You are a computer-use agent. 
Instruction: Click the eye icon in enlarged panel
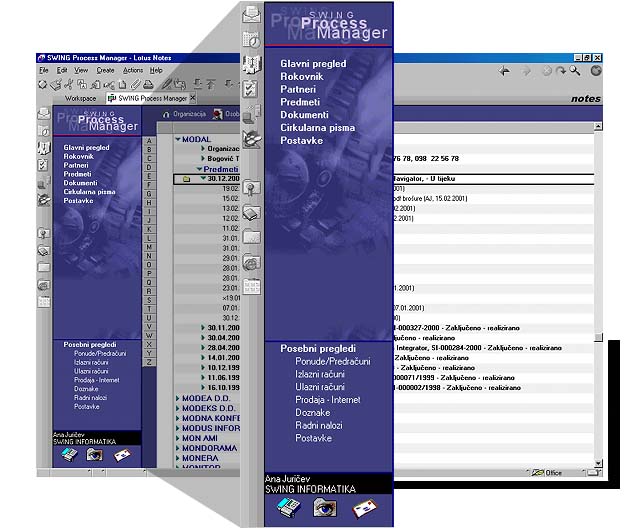tap(325, 508)
